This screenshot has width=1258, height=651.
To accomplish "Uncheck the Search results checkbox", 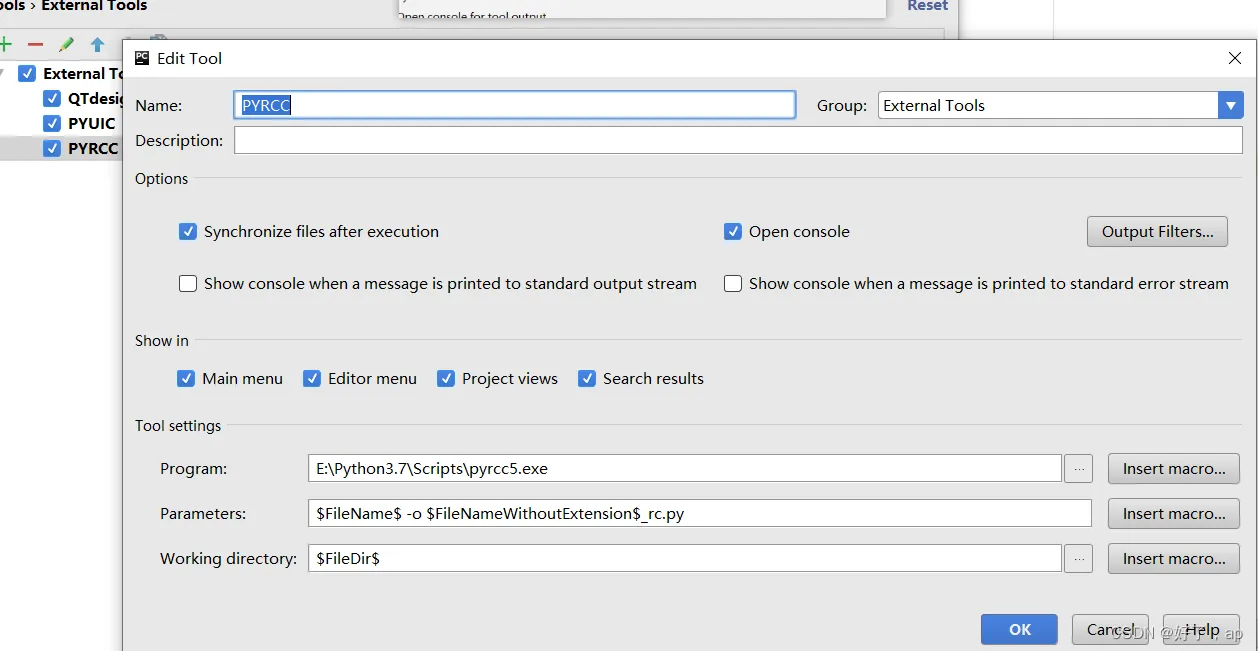I will (x=587, y=379).
